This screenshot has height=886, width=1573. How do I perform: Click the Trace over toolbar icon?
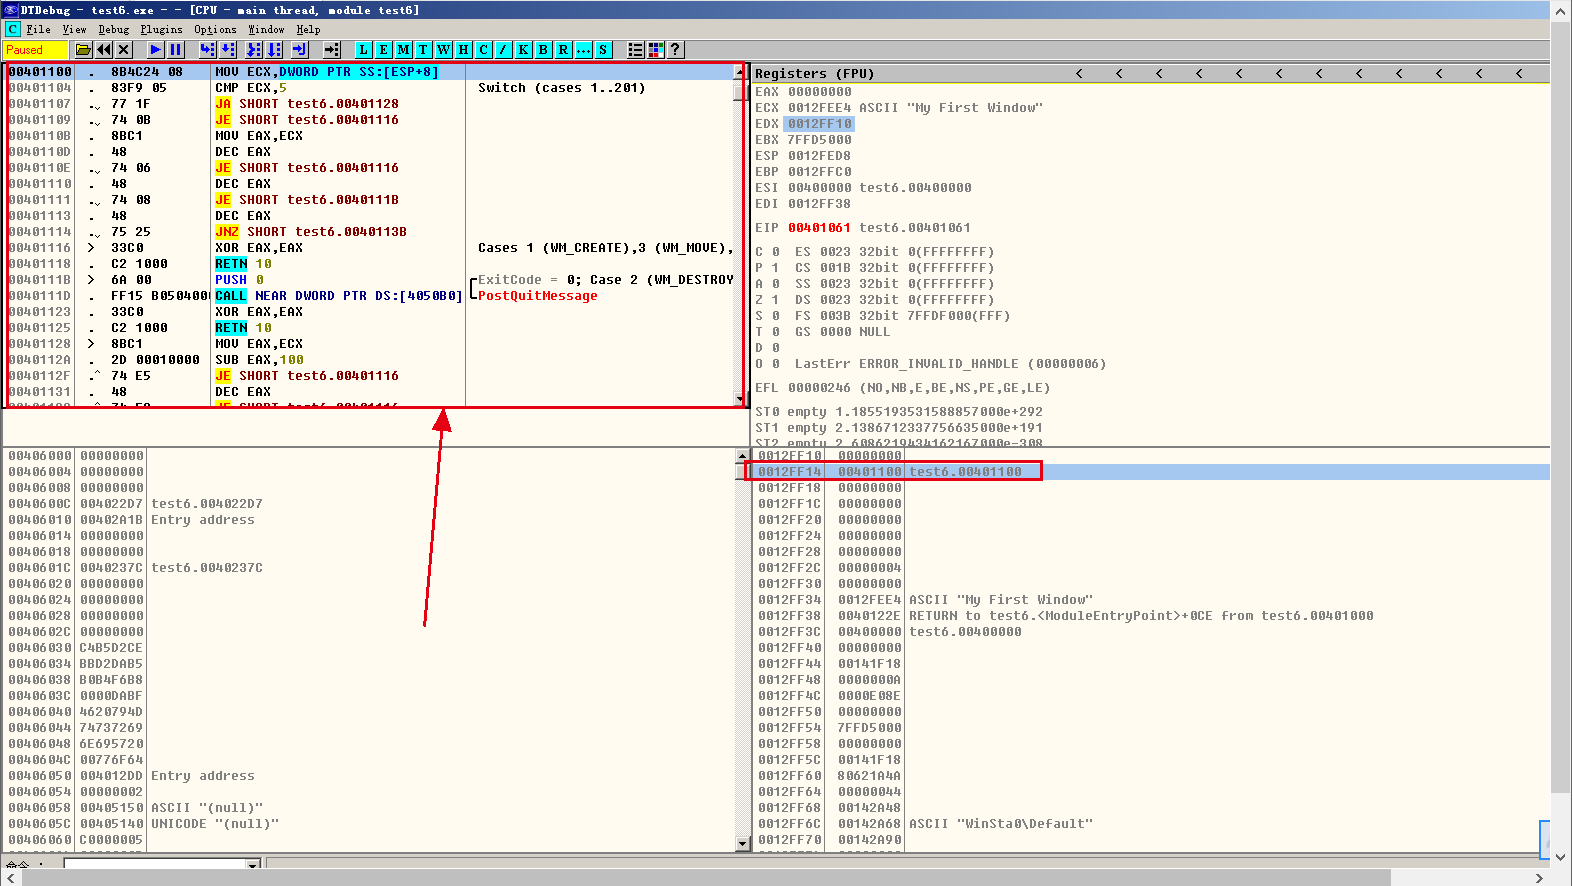pos(274,49)
